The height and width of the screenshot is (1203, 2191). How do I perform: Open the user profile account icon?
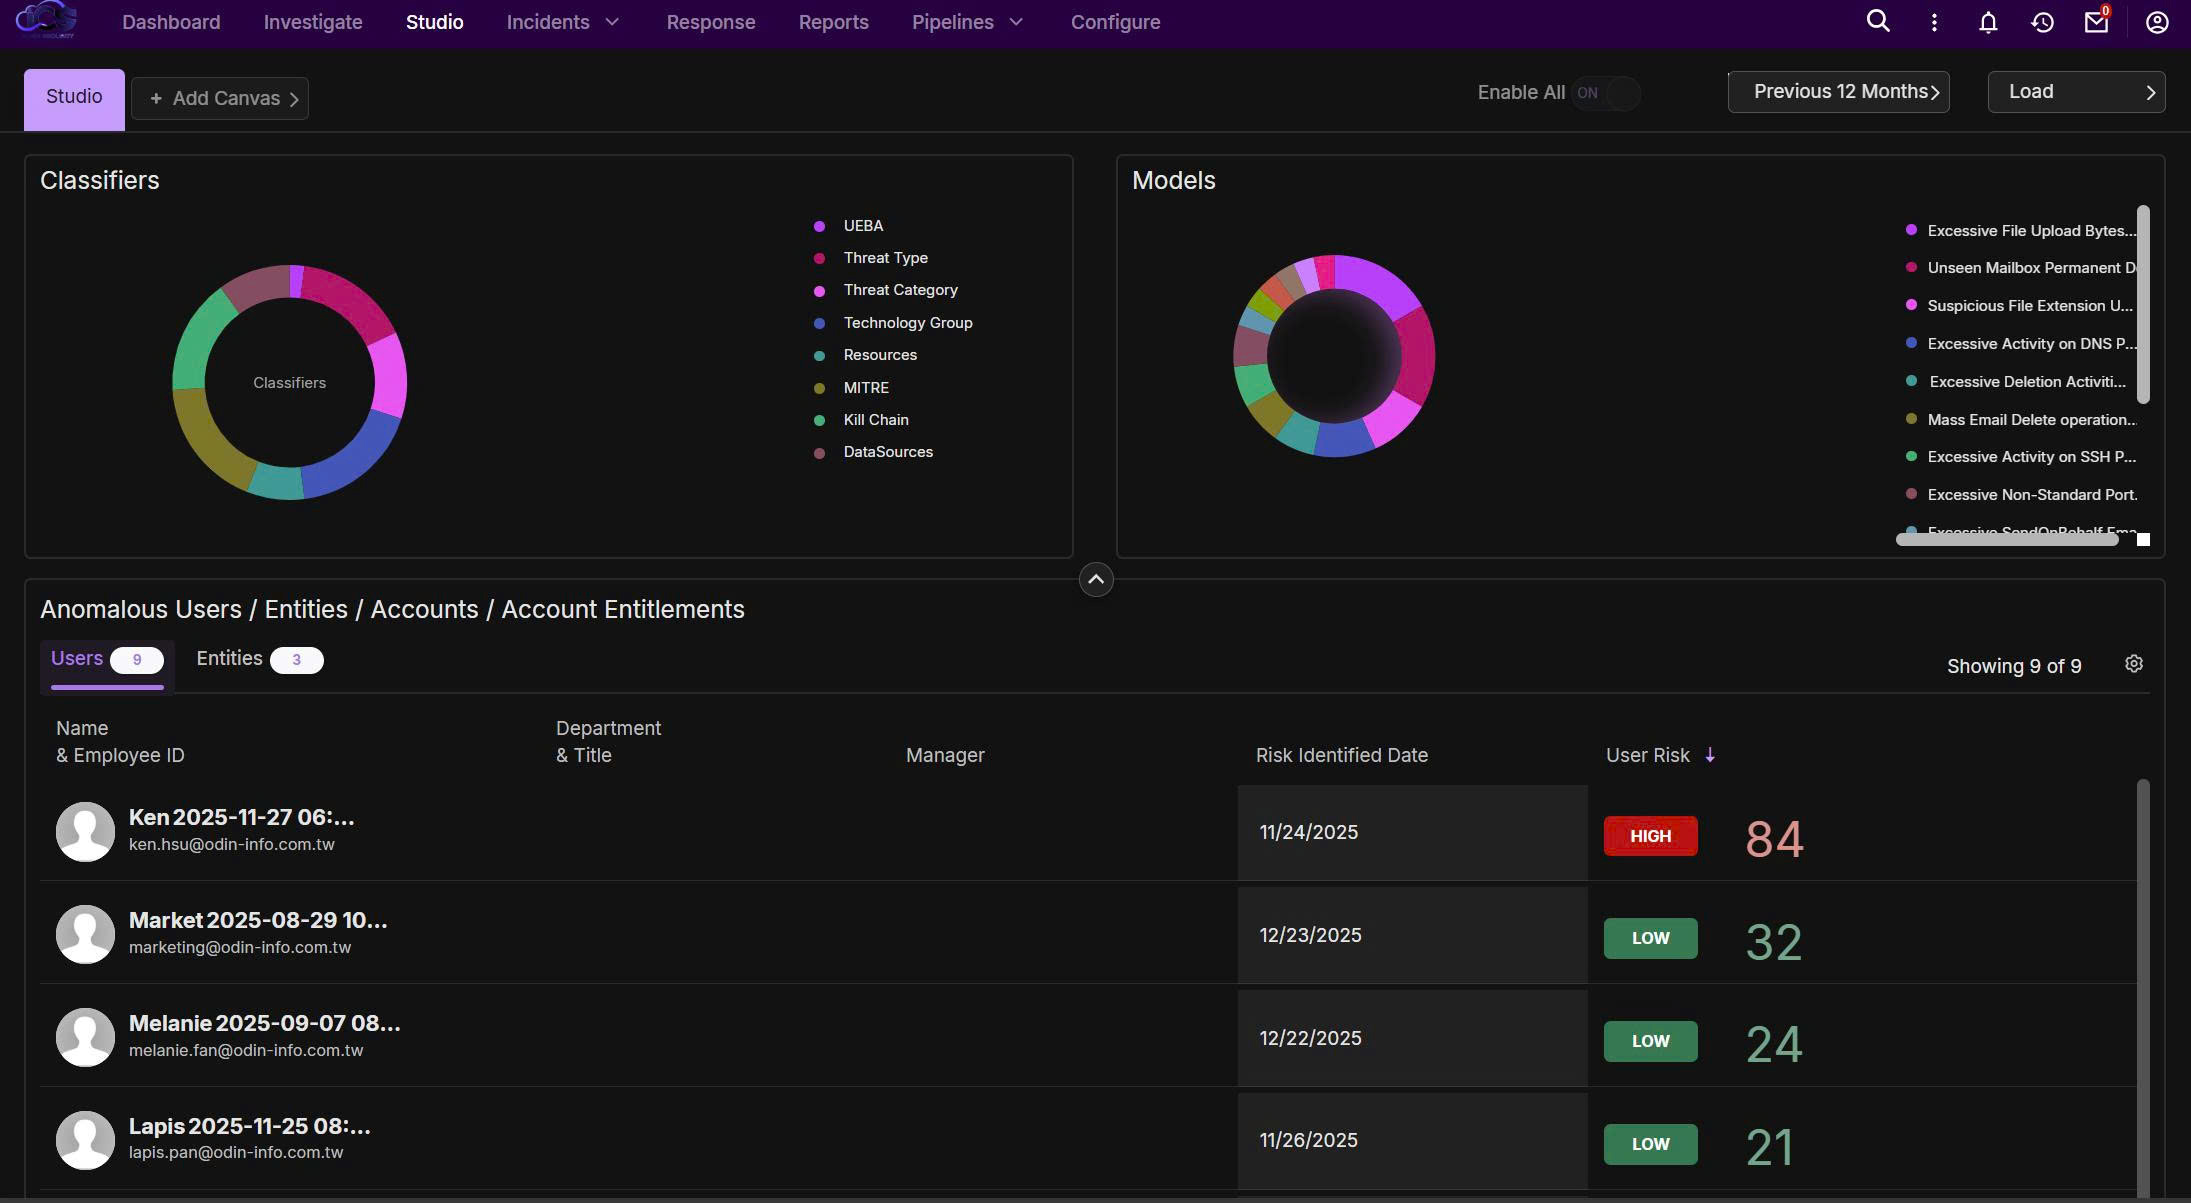click(x=2156, y=22)
